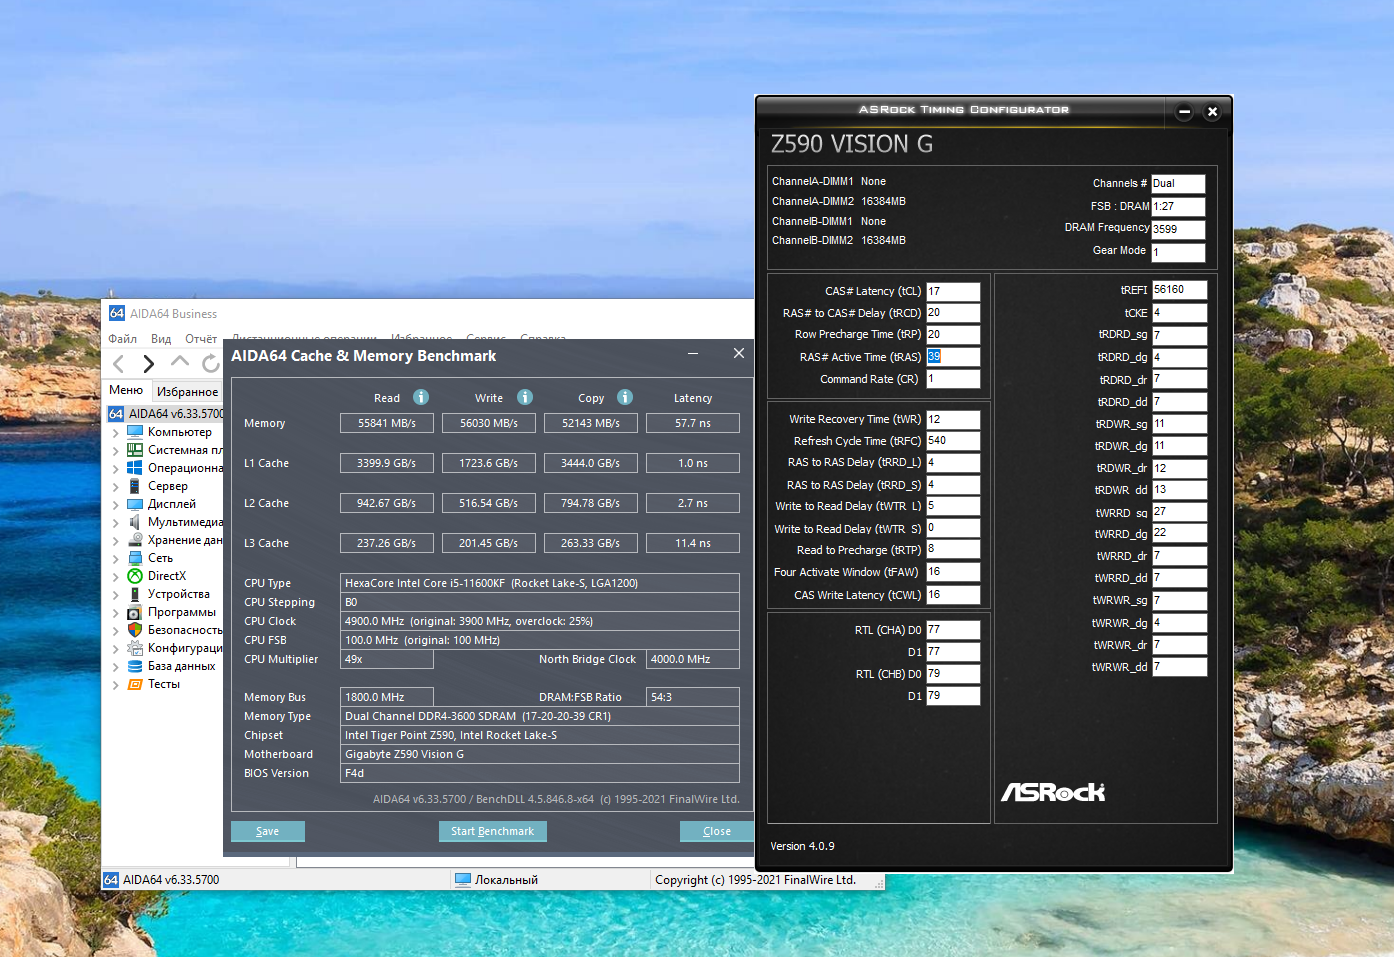
Task: Click the Безопасность shield icon
Action: point(135,630)
